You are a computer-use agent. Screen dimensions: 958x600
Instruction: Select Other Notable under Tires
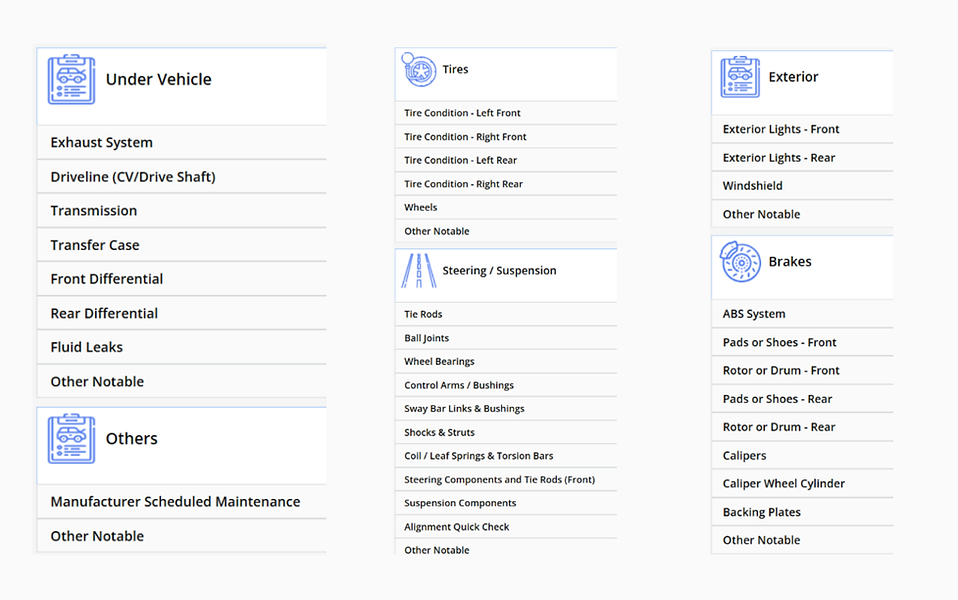(506, 231)
